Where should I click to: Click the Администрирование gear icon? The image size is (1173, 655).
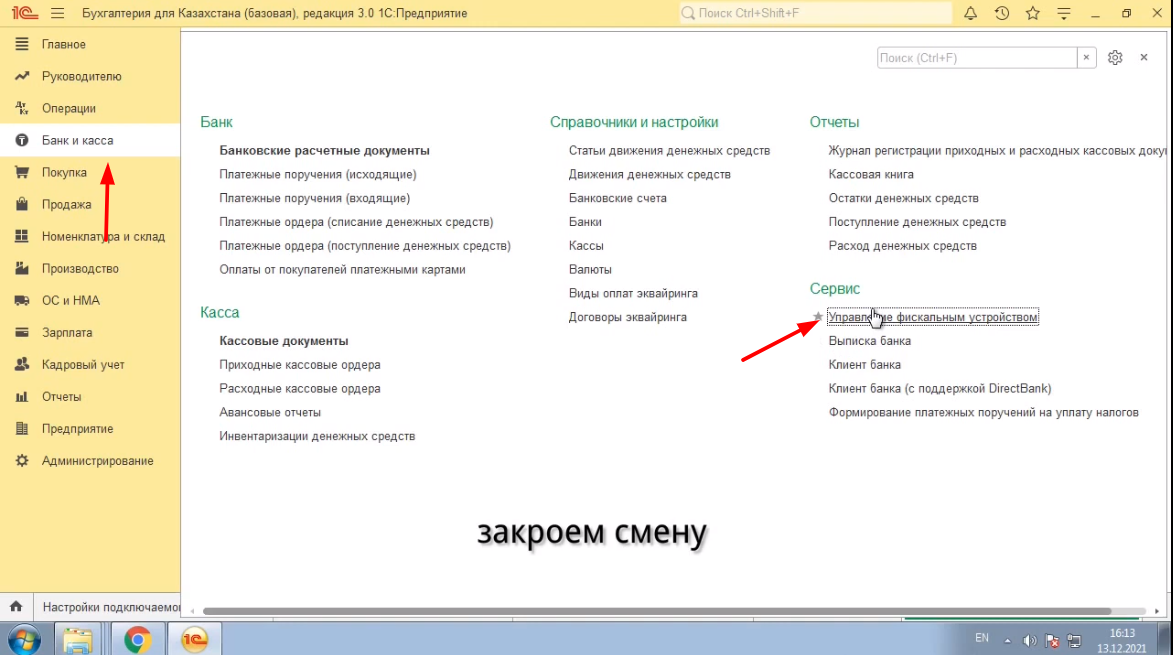pyautogui.click(x=22, y=461)
